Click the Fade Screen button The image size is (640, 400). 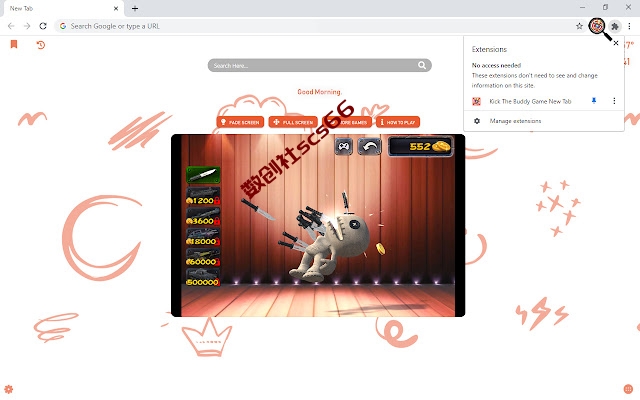click(x=240, y=122)
